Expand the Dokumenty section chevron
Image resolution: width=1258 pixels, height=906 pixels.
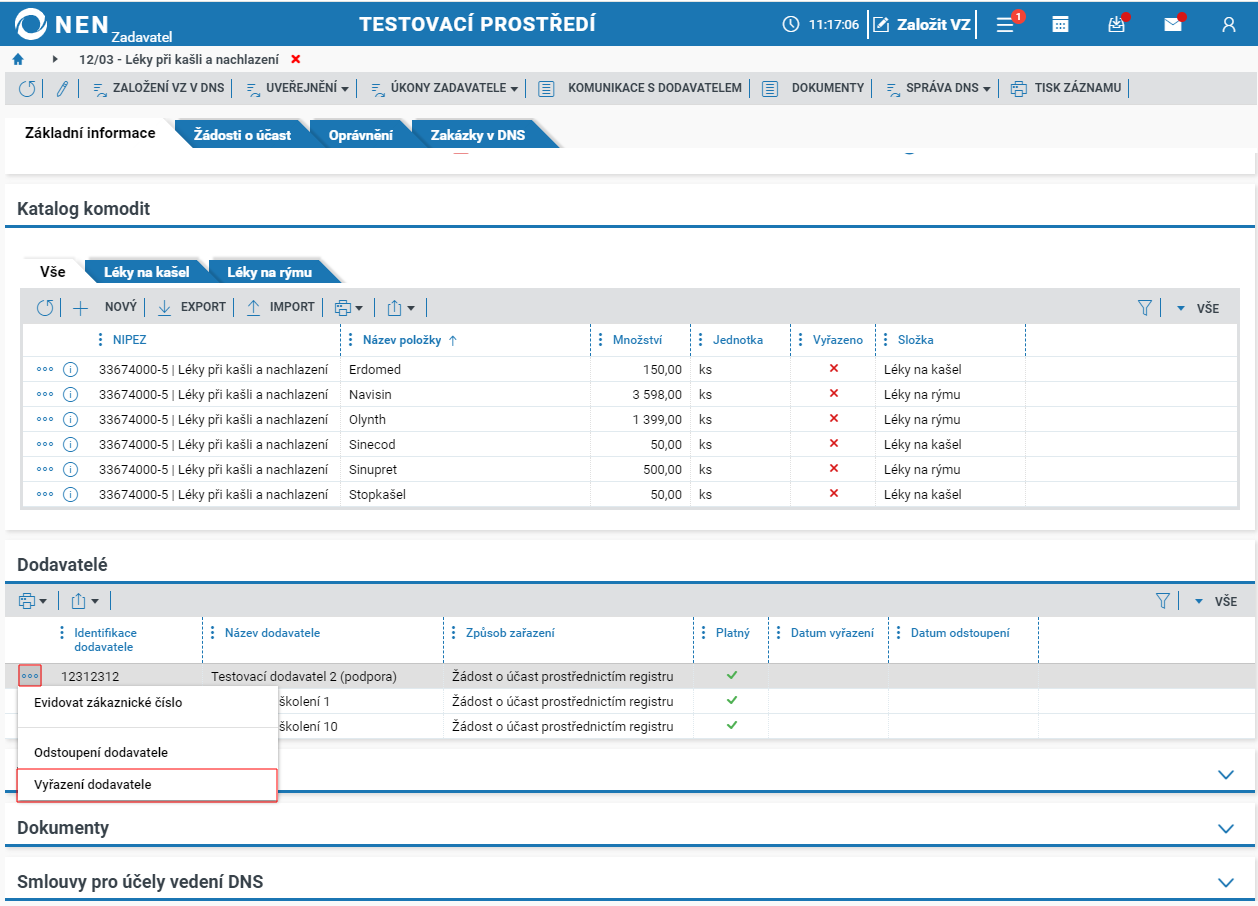1226,828
